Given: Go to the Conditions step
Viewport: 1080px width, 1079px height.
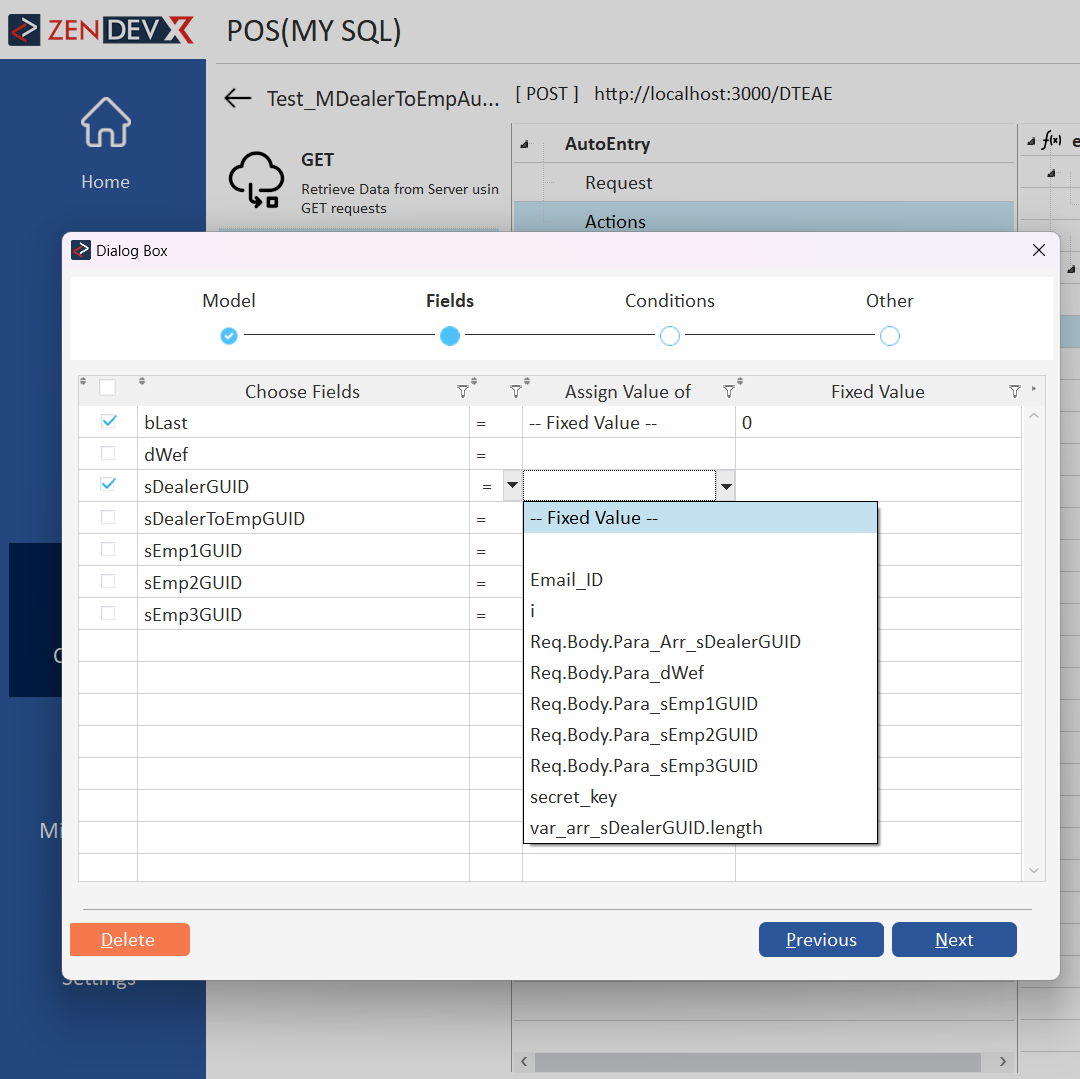Looking at the screenshot, I should (x=670, y=336).
